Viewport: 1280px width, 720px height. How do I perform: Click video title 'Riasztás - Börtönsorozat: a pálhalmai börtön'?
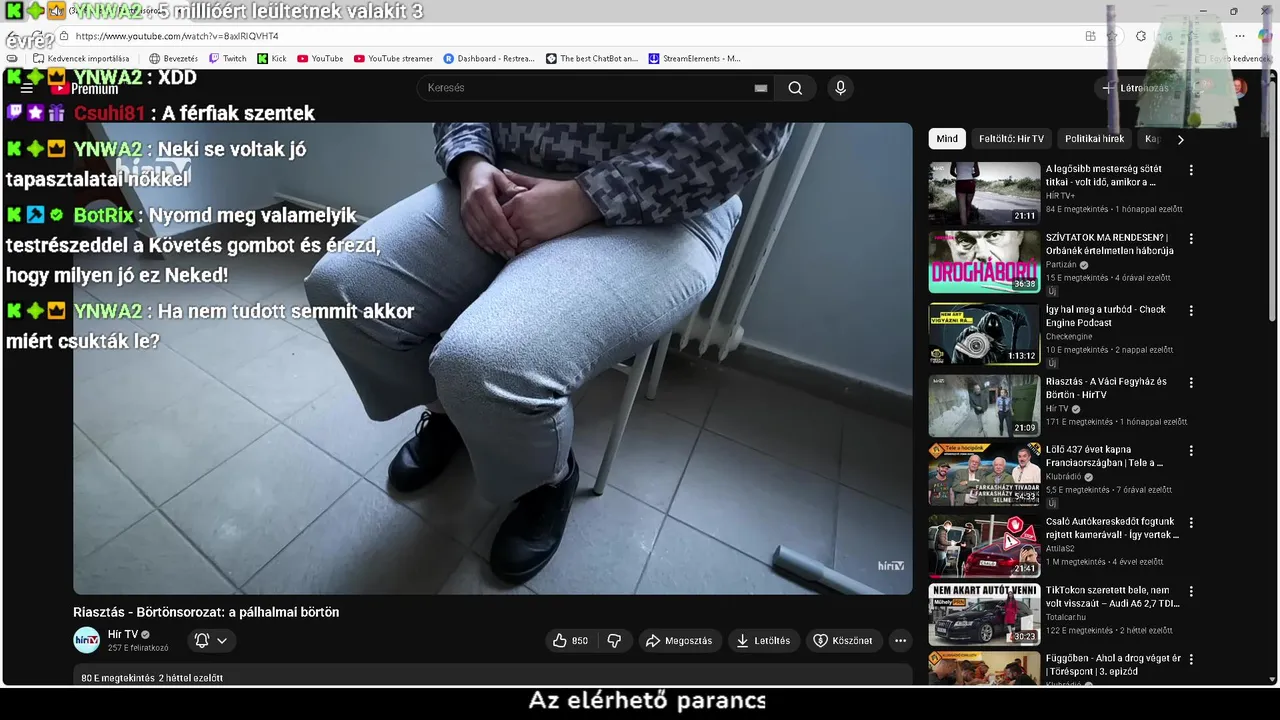click(206, 612)
